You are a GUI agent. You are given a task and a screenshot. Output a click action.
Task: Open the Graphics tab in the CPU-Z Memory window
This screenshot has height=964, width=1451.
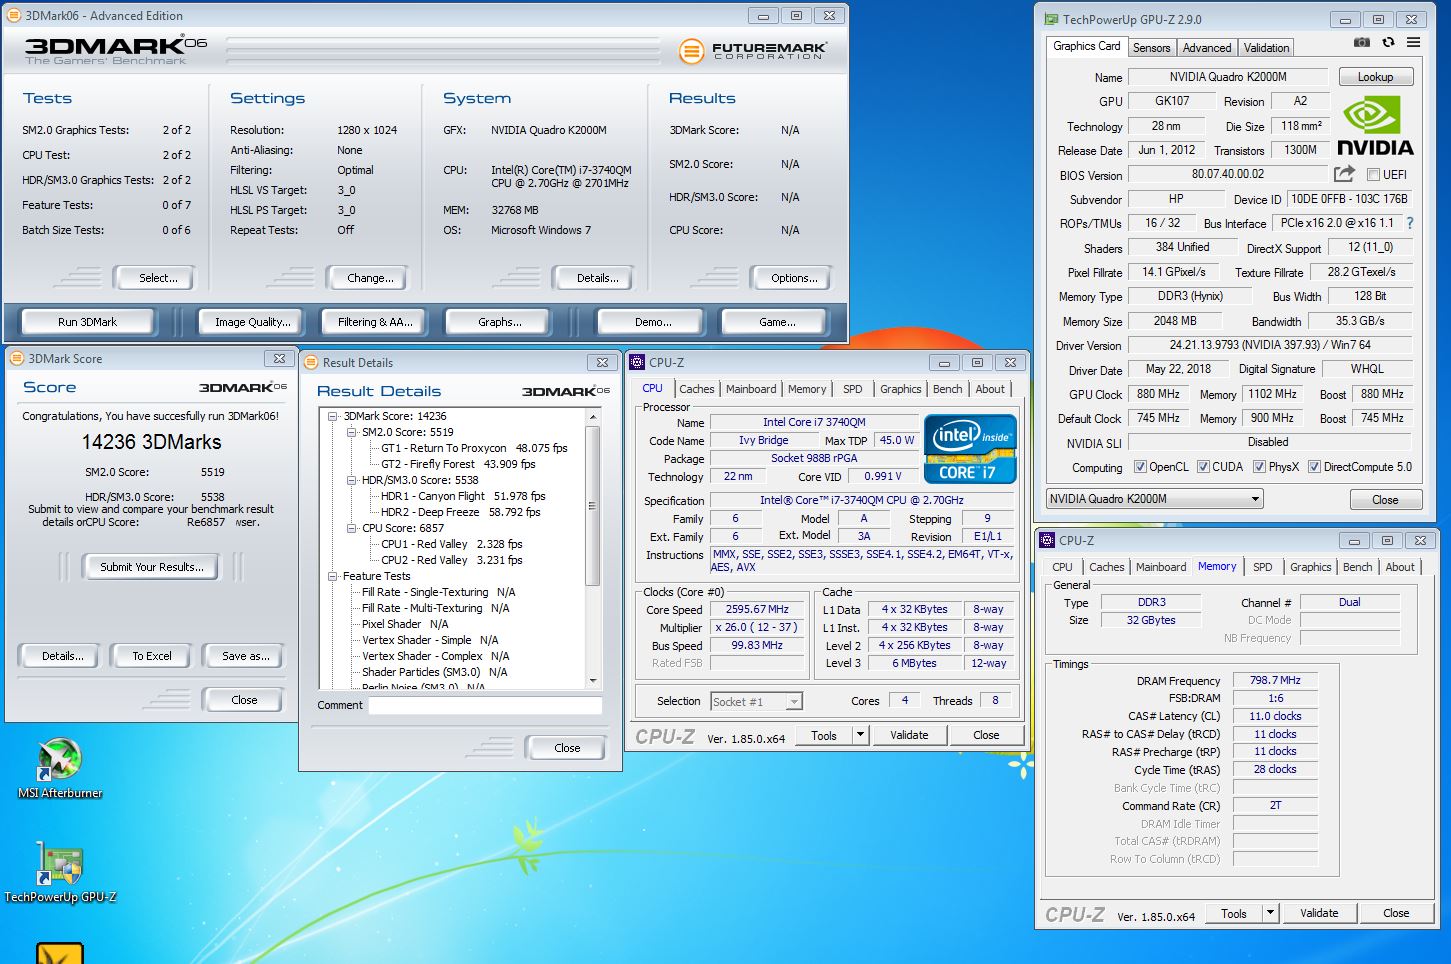coord(1310,567)
